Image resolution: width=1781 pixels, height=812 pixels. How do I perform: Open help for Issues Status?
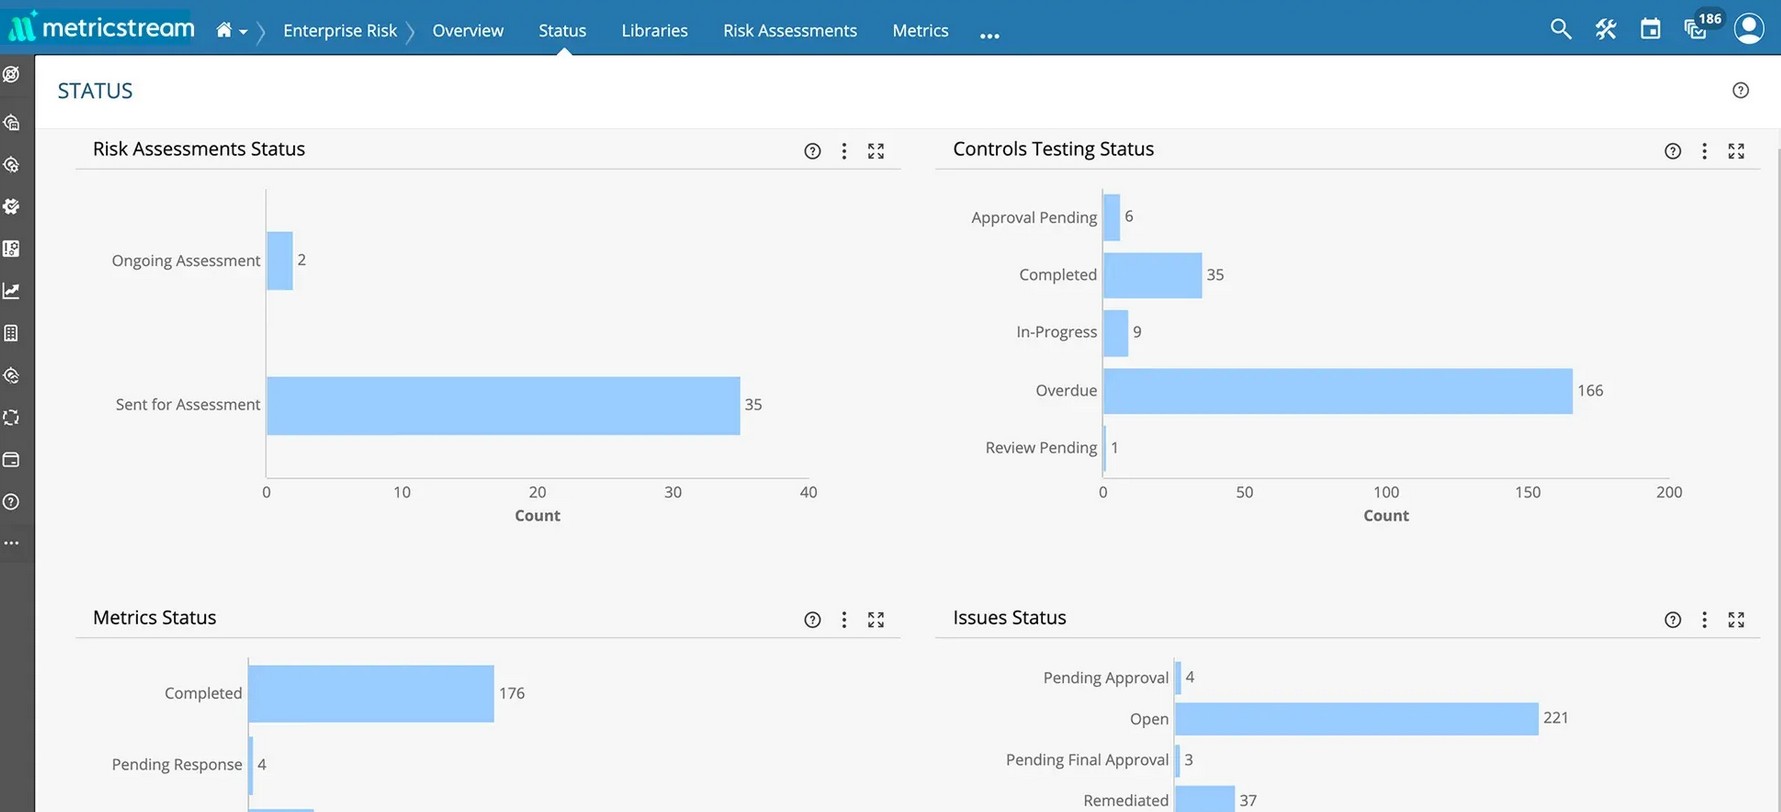[1672, 620]
